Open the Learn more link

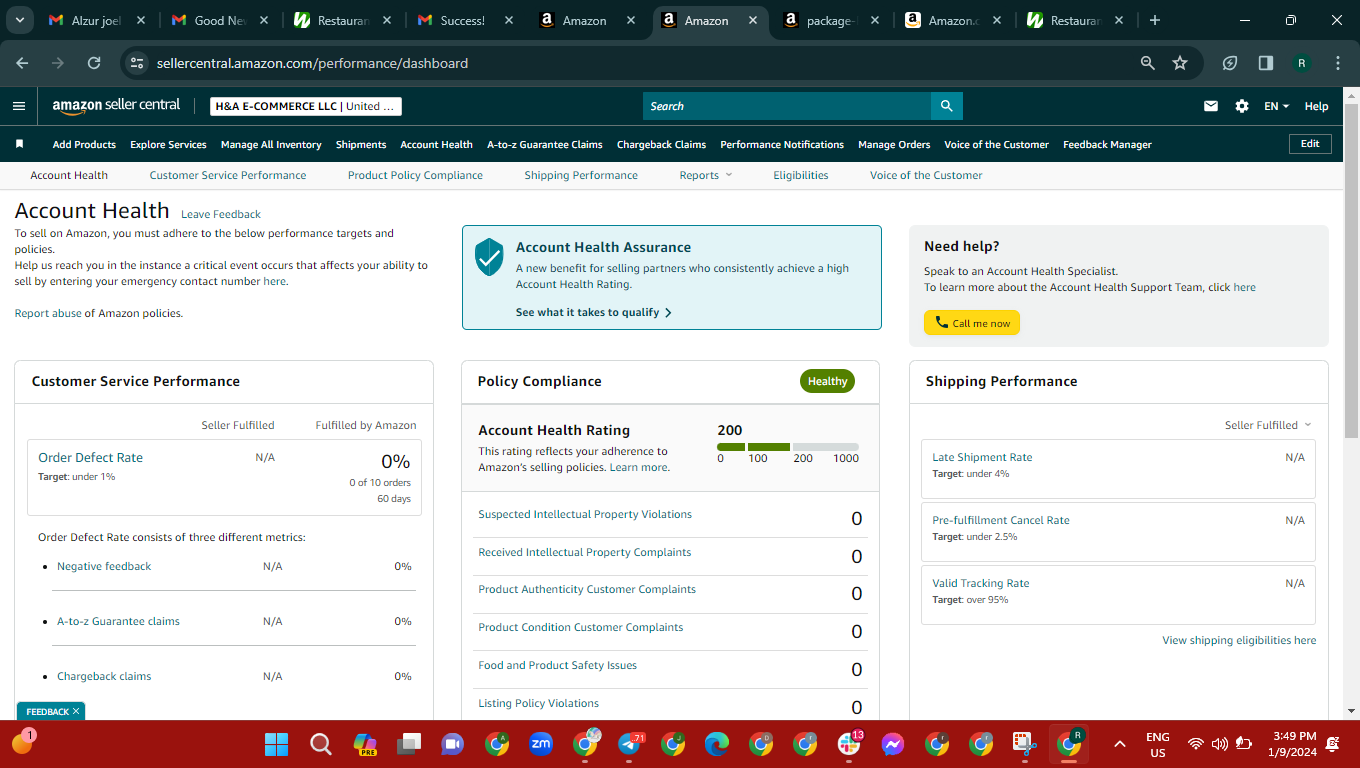point(638,467)
